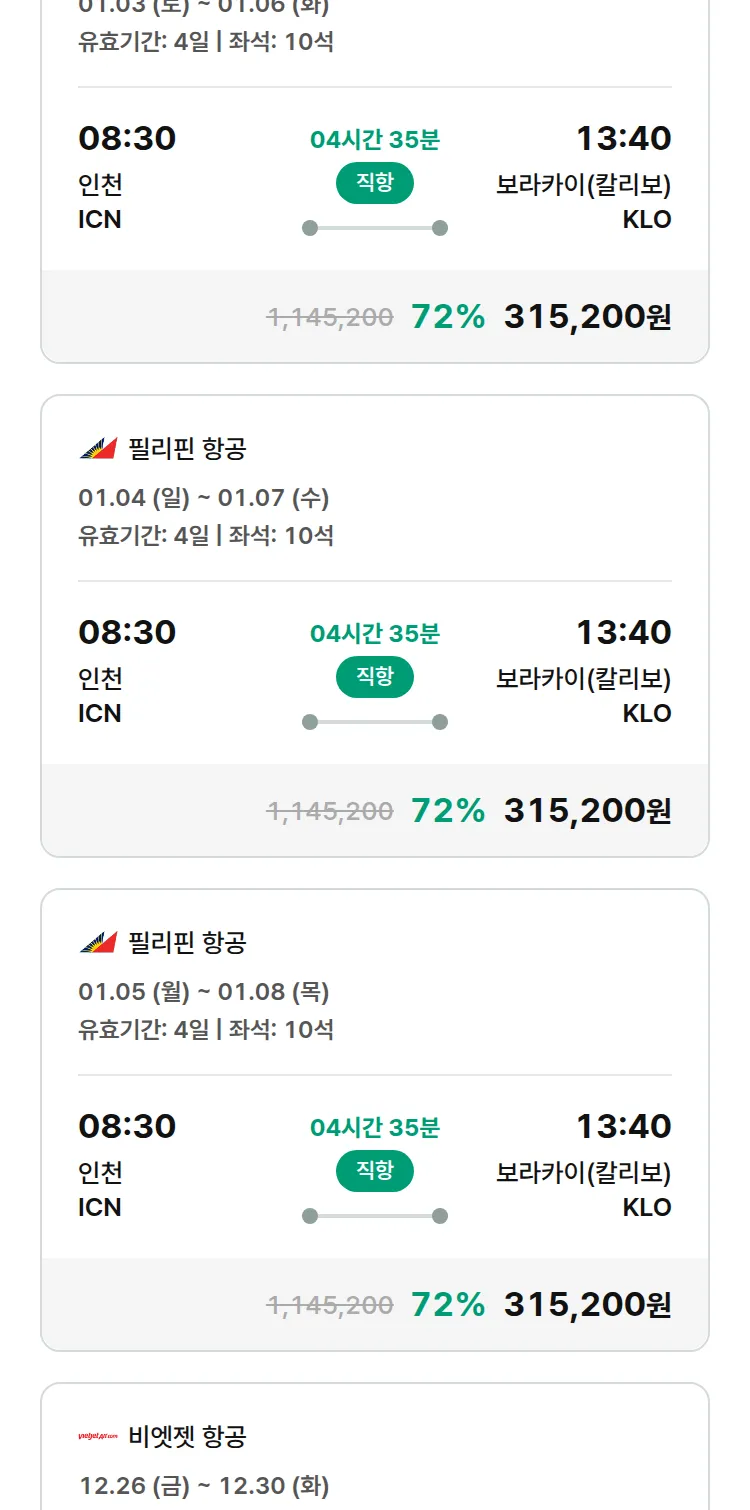Click the 12.26 (금) ~ 12.30 (화) date range
The height and width of the screenshot is (1510, 750).
pyautogui.click(x=204, y=1486)
